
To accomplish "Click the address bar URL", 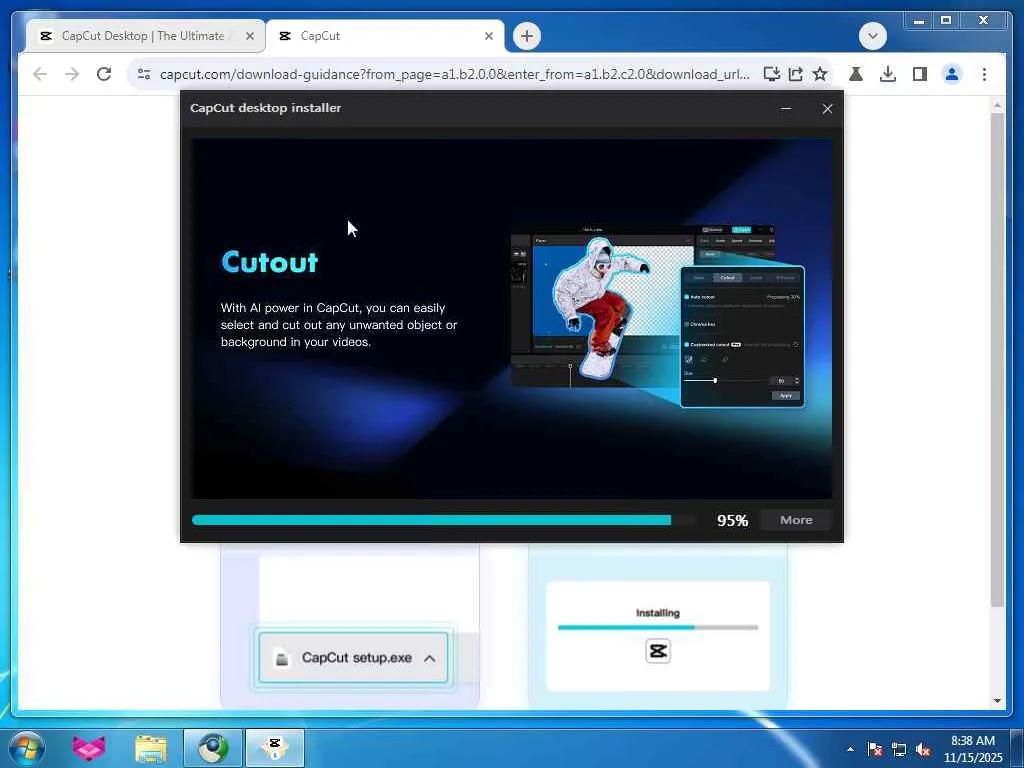I will point(455,74).
